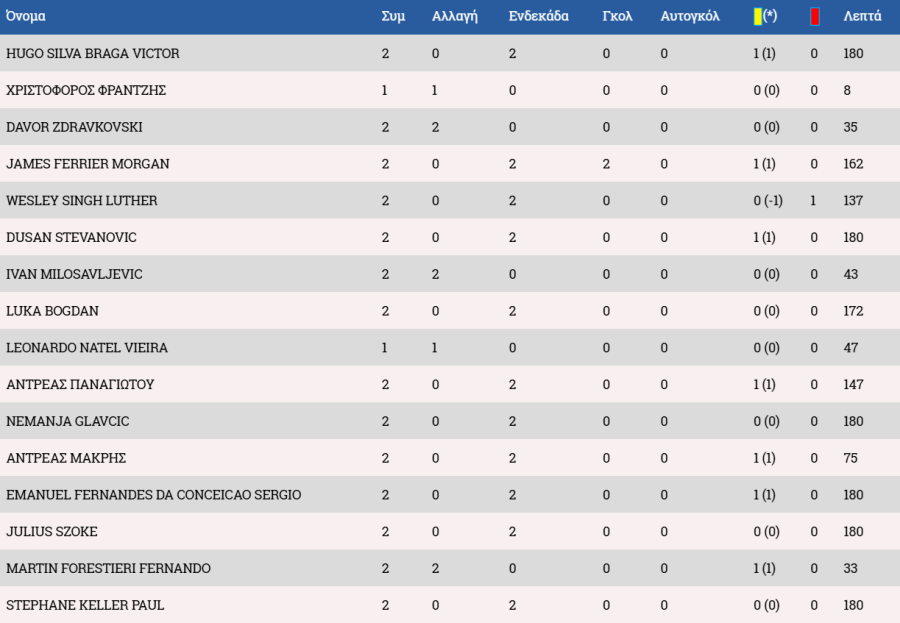Click the name ΑΝΤΡΕΑΣ ΜΑΚΡΗΣ
The image size is (900, 623).
point(66,458)
